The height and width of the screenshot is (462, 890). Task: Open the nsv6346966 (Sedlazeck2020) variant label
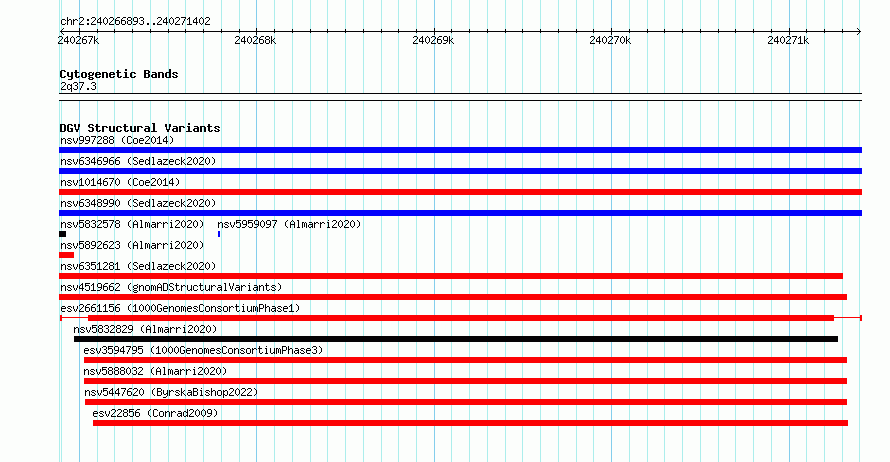tap(138, 161)
